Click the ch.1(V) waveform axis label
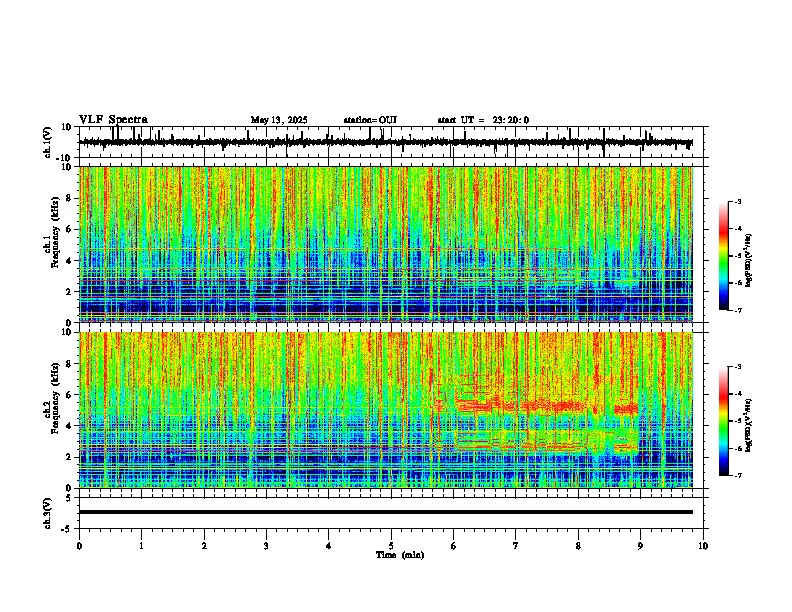The height and width of the screenshot is (612, 792). (48, 142)
